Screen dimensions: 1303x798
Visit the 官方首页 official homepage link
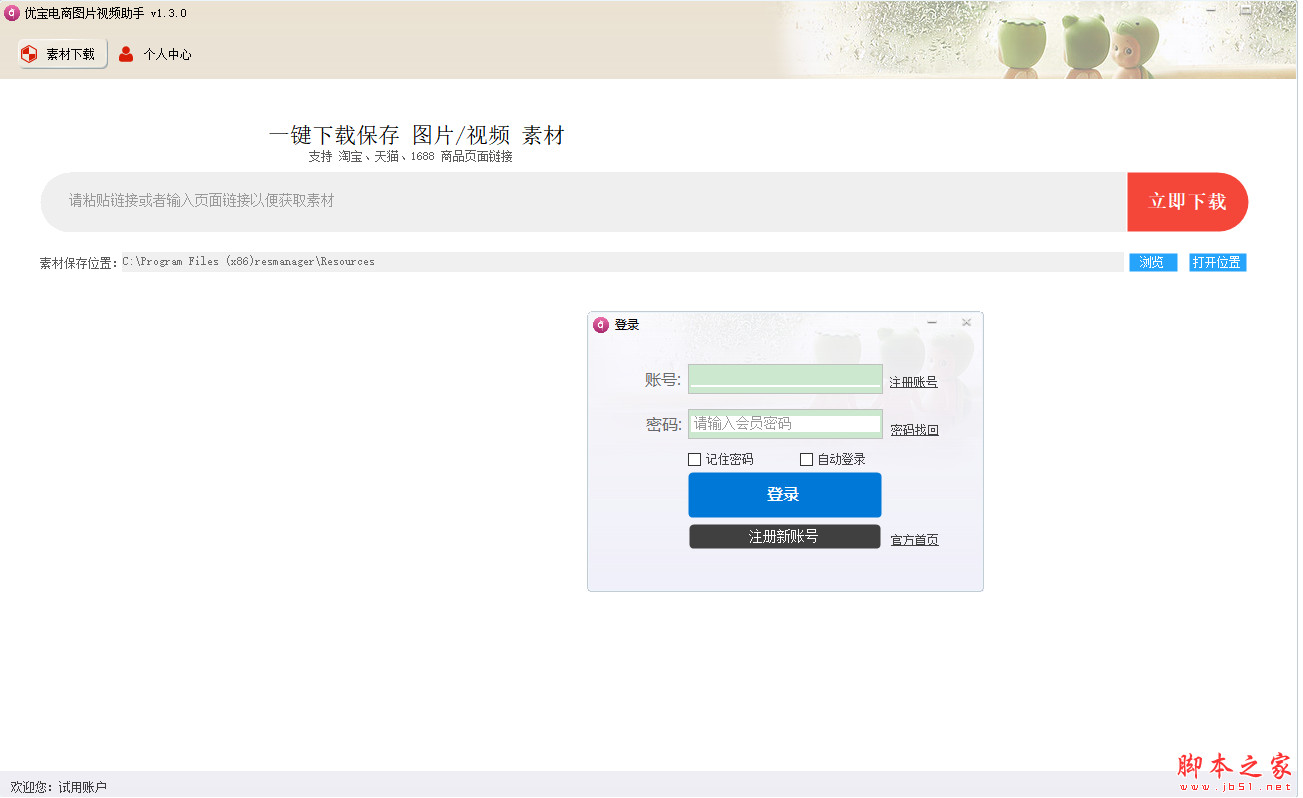[x=913, y=539]
